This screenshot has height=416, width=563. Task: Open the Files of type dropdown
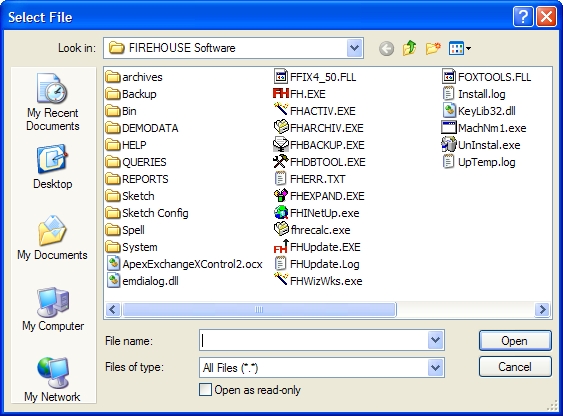click(436, 368)
